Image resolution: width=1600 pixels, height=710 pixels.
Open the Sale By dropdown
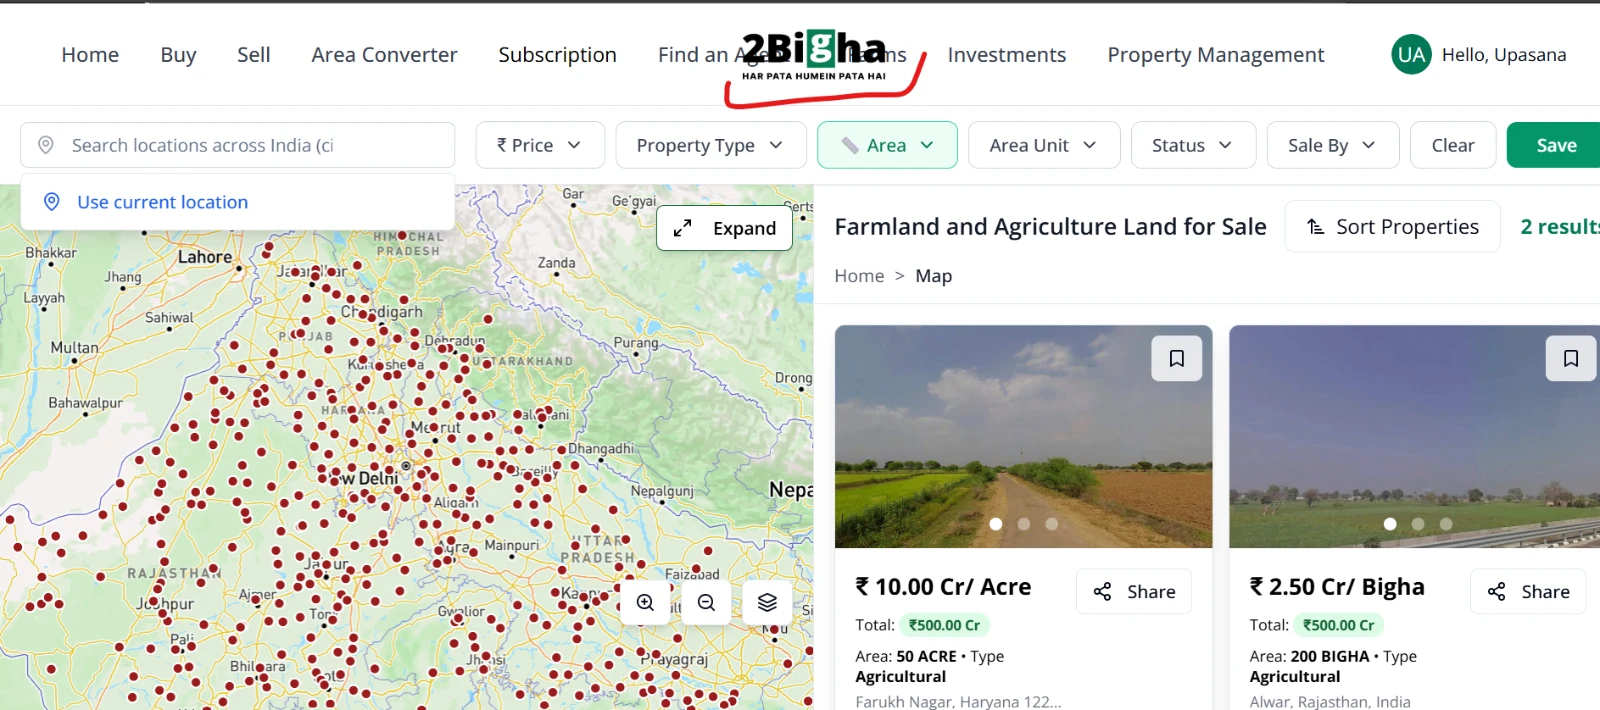coord(1332,145)
